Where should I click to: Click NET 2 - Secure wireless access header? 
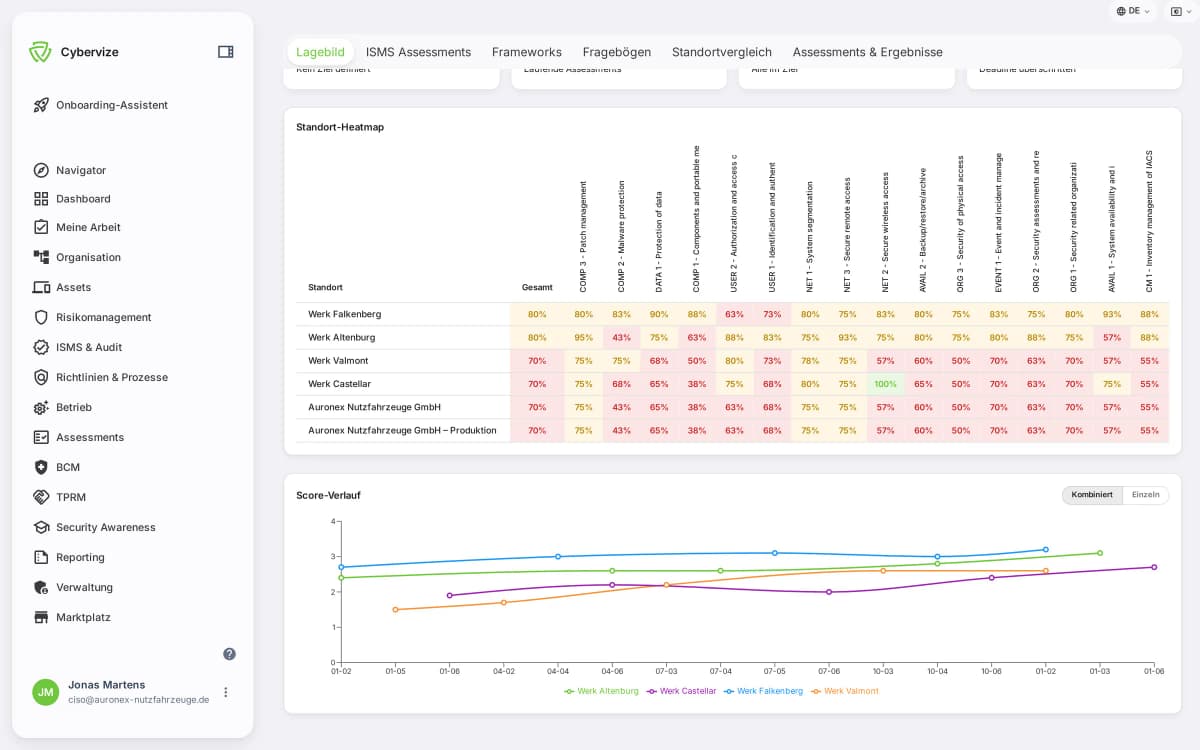[885, 232]
